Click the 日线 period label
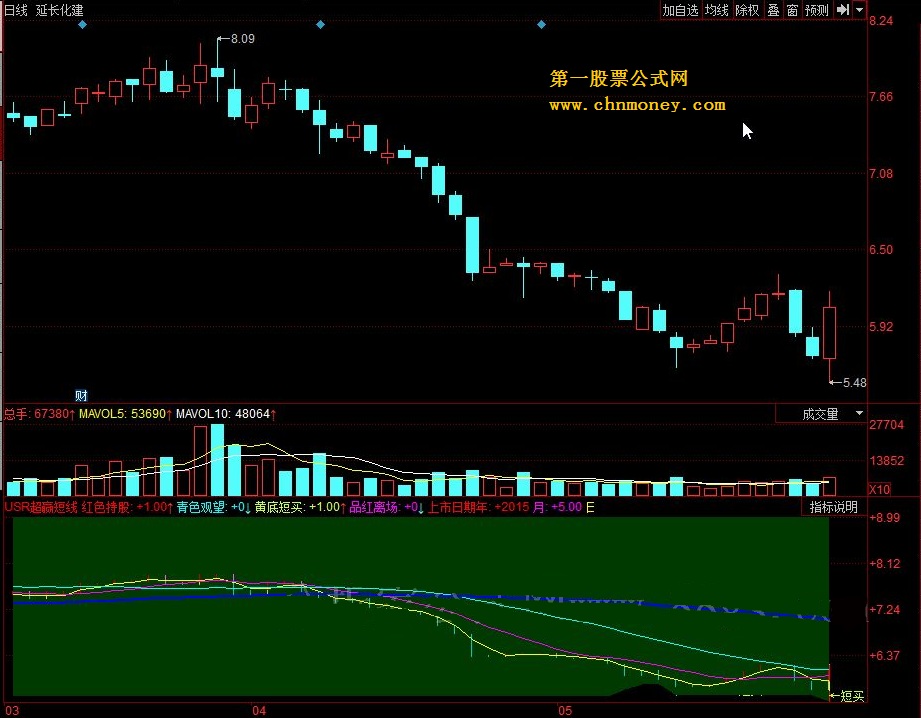The image size is (921, 718). (x=16, y=10)
